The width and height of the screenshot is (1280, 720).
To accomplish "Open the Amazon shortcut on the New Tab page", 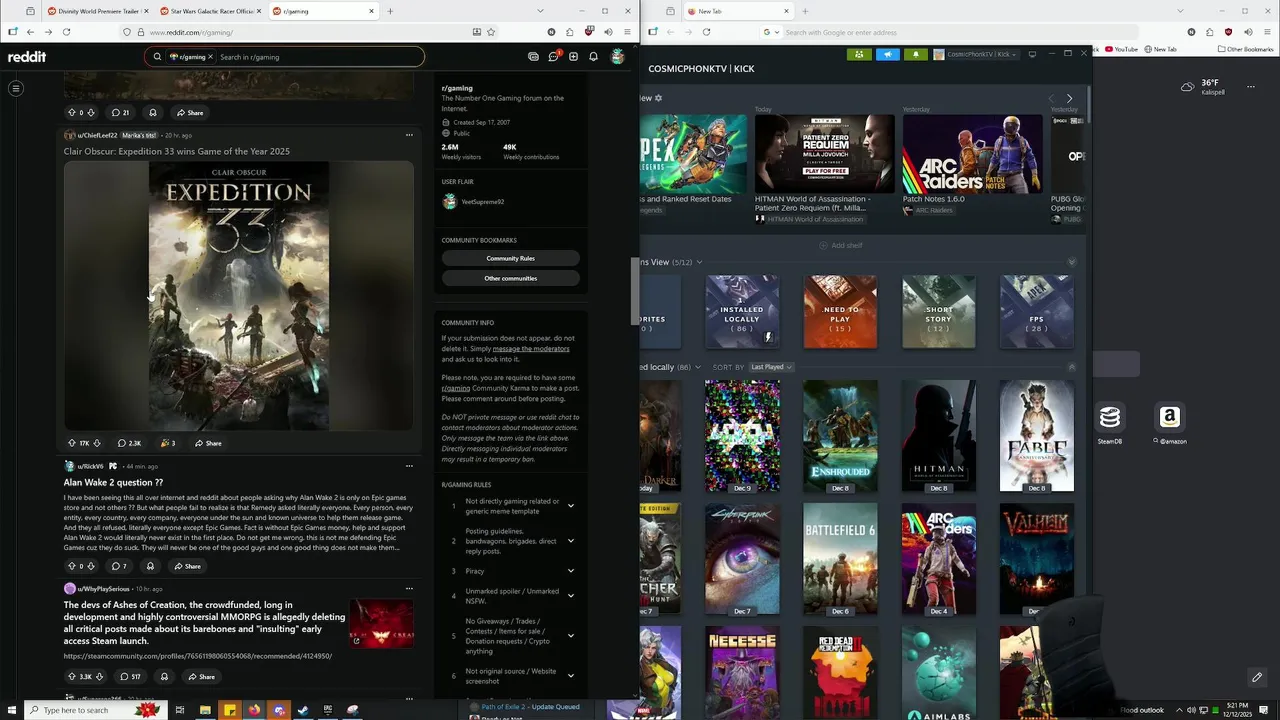I will click(1170, 423).
